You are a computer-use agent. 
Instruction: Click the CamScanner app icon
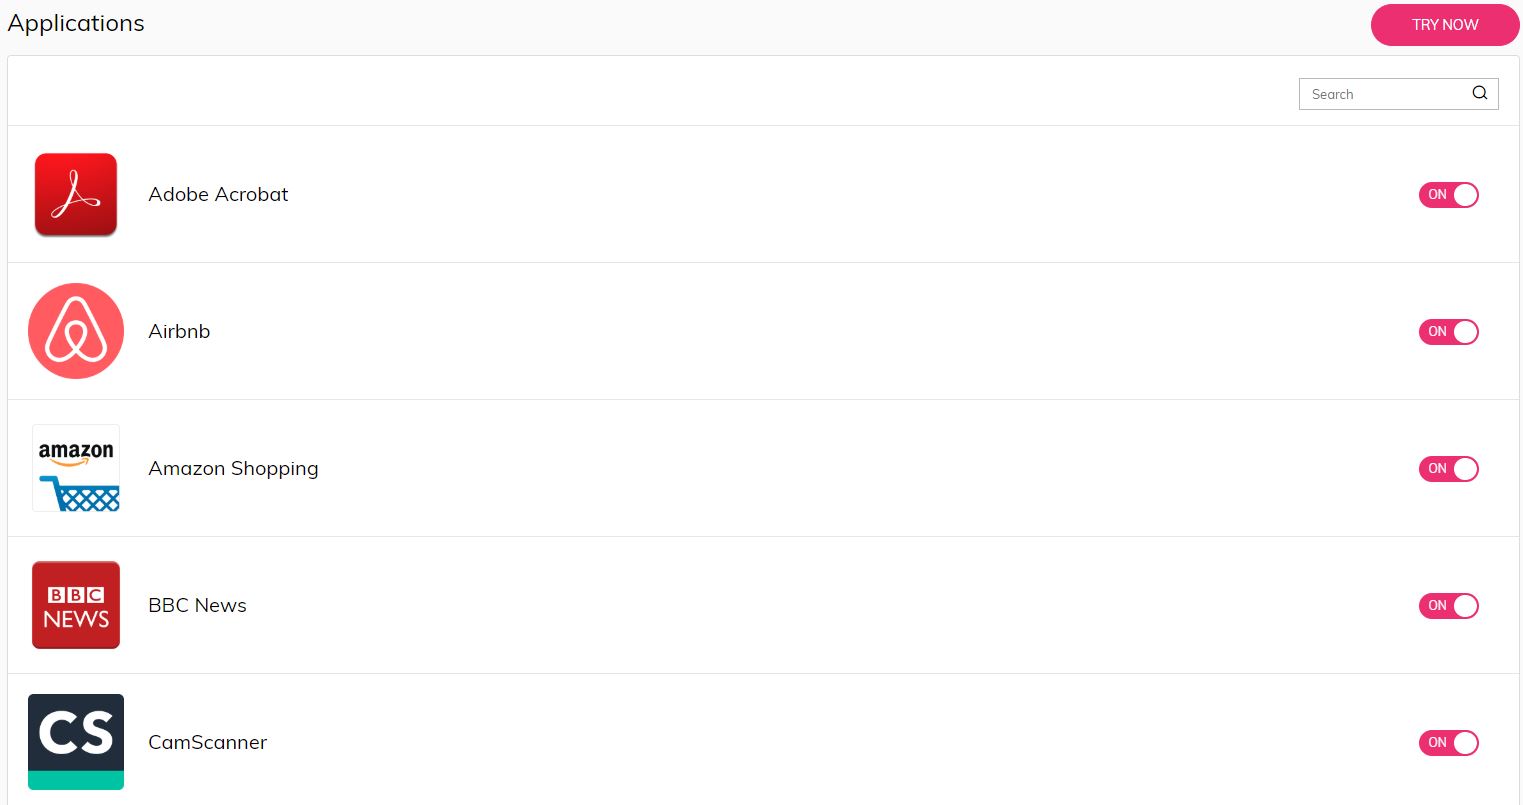[x=76, y=742]
